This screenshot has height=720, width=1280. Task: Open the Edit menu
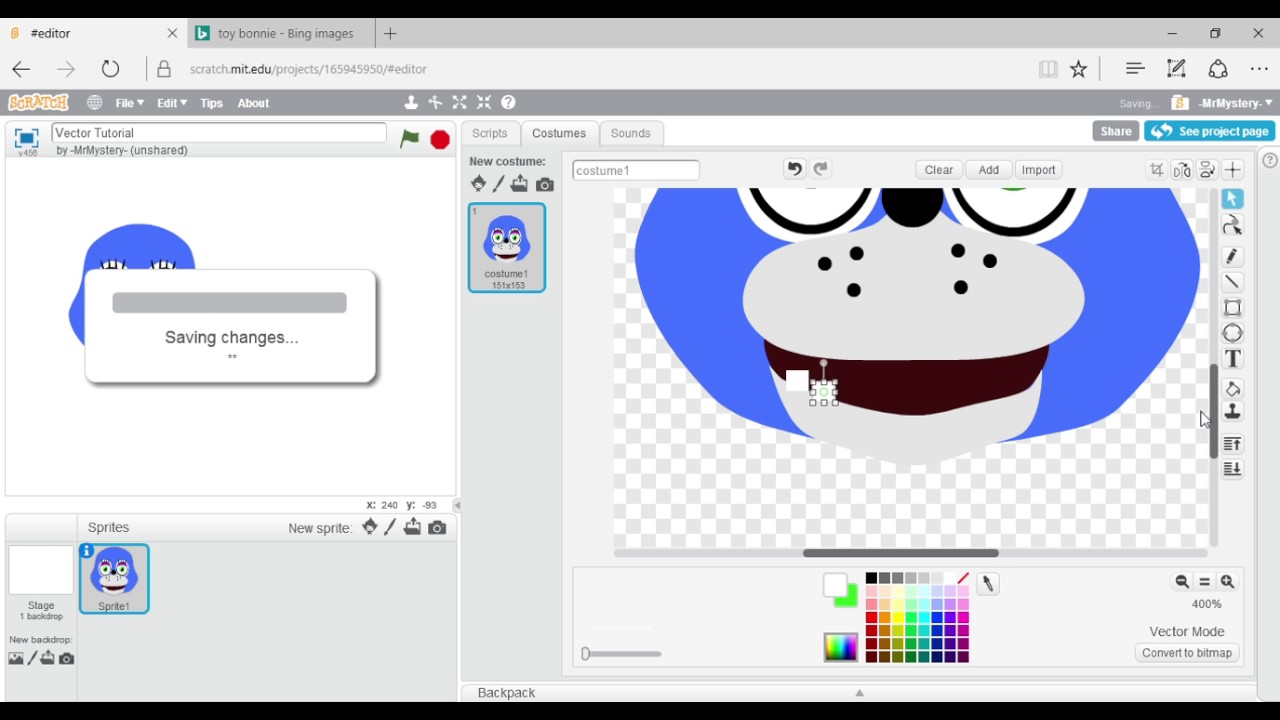(x=171, y=103)
